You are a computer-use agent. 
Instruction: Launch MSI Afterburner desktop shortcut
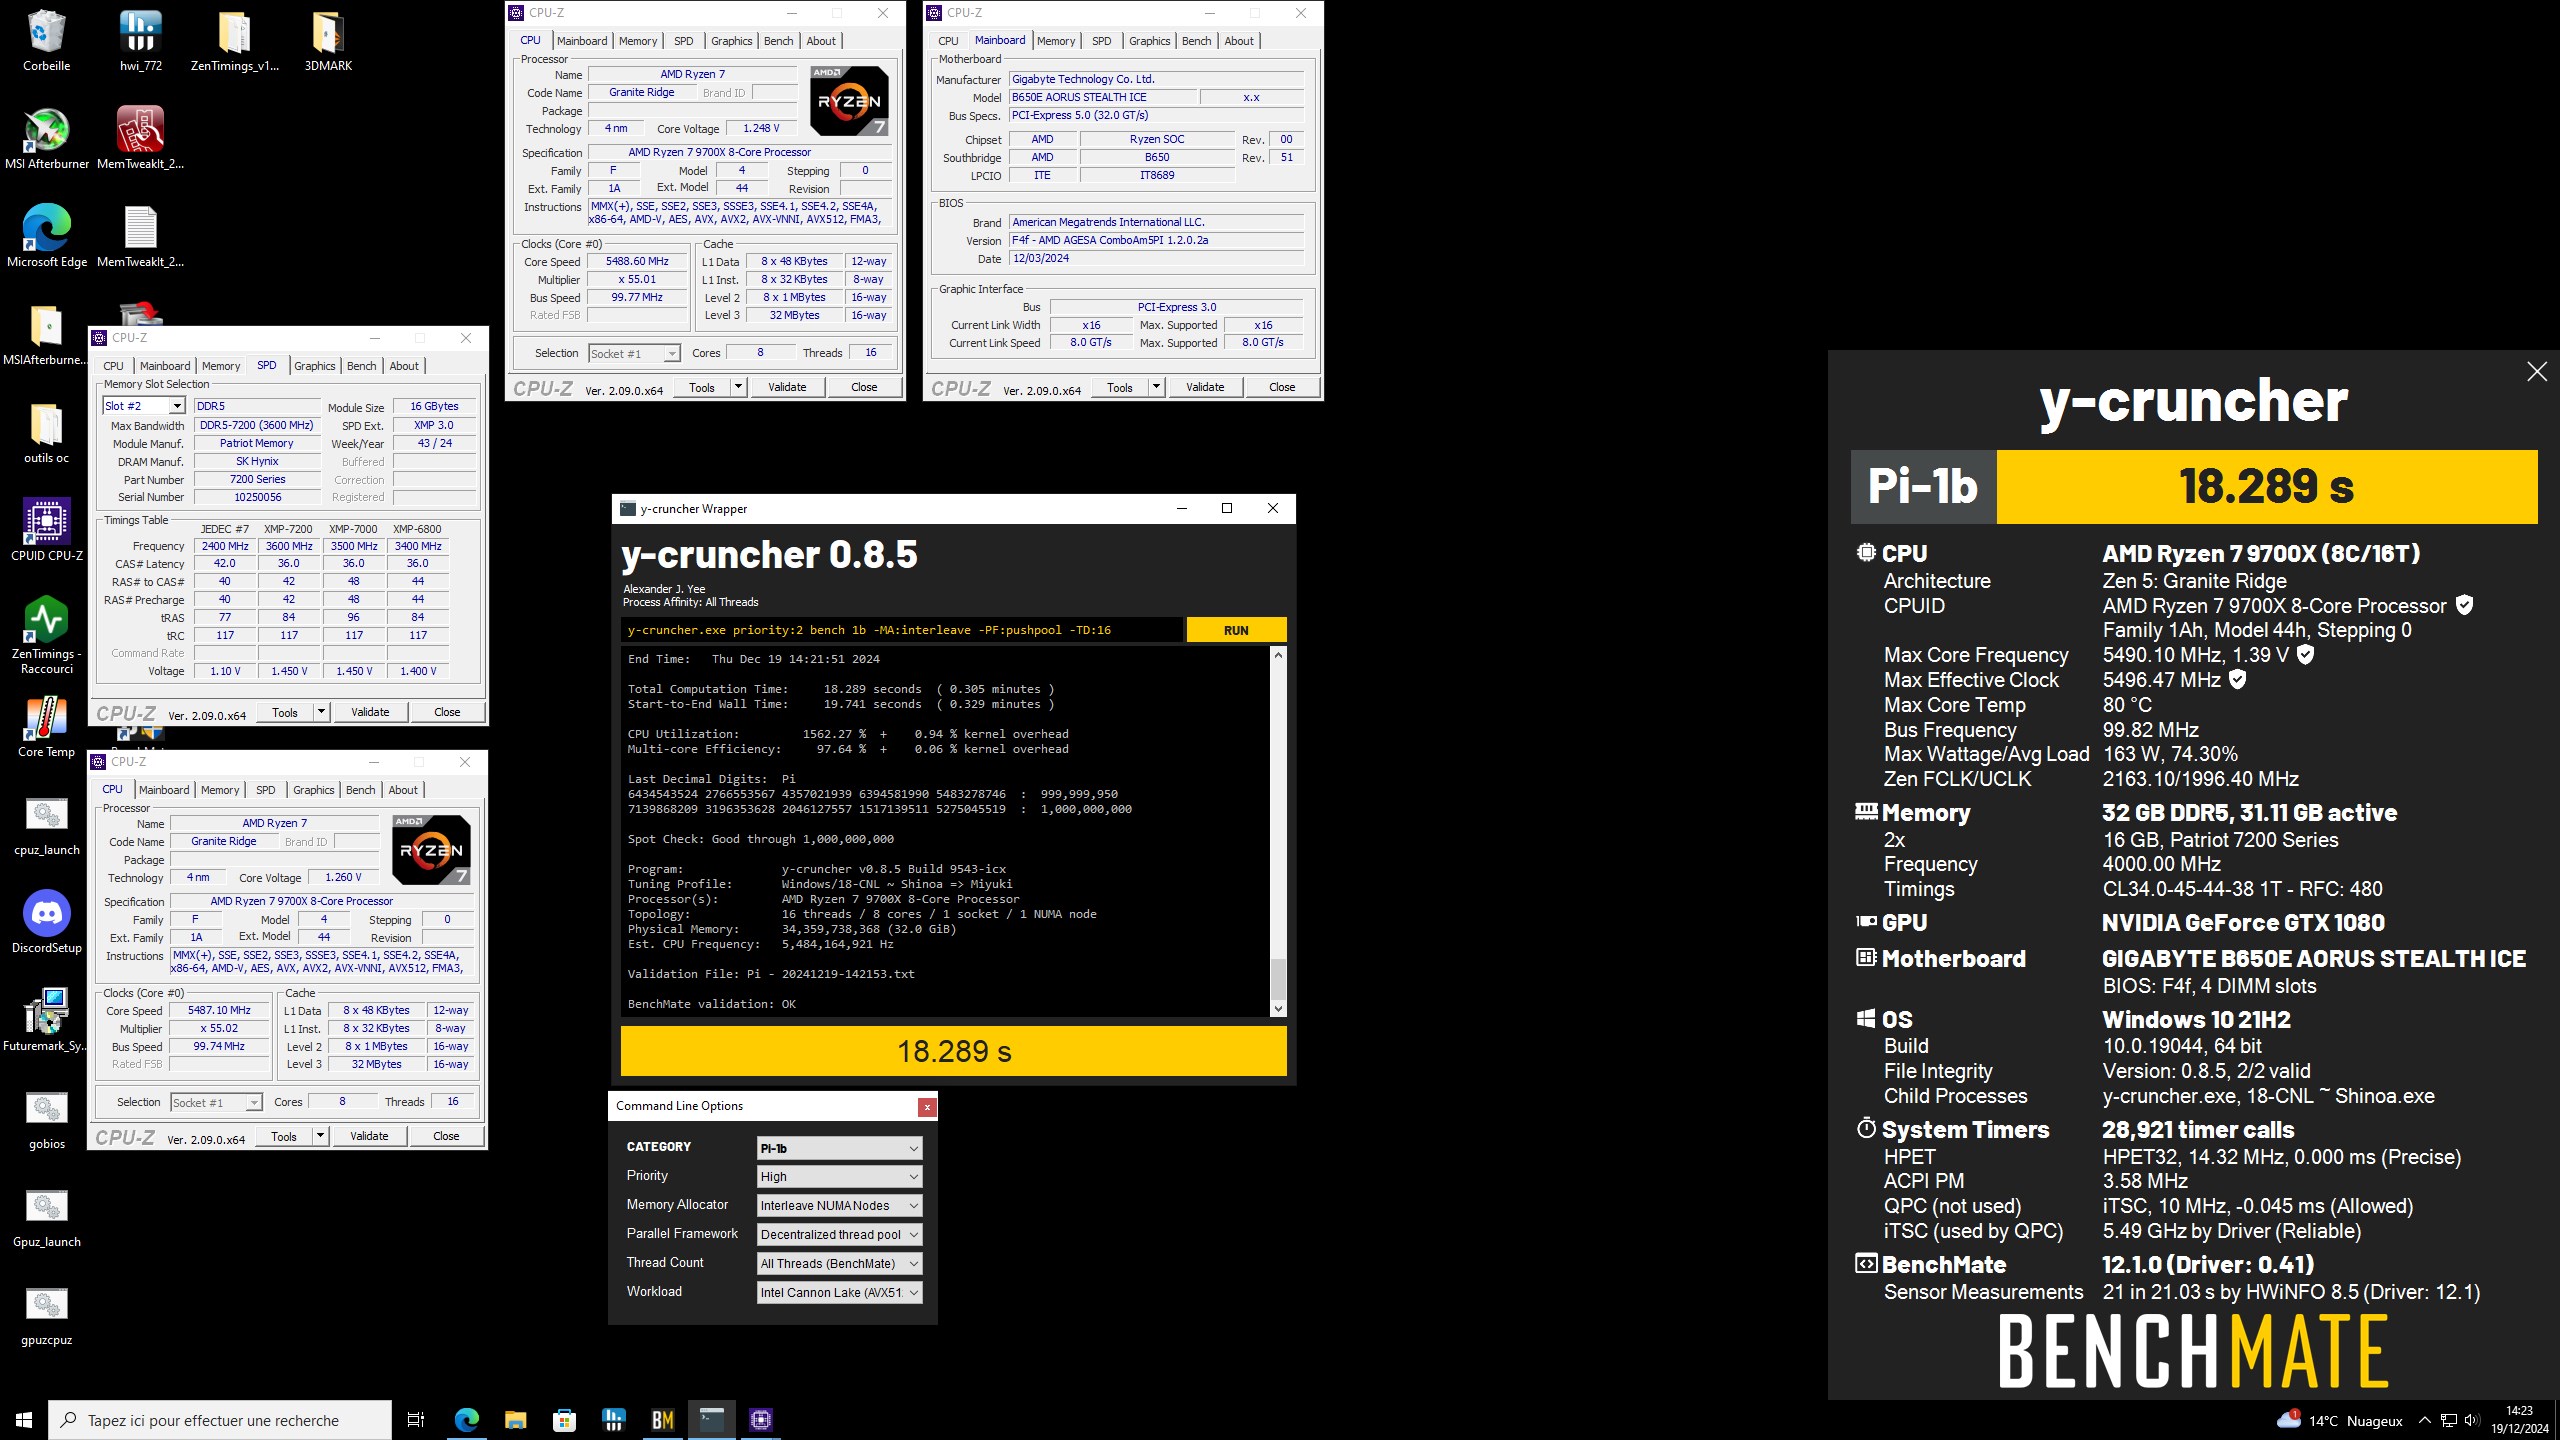coord(46,138)
